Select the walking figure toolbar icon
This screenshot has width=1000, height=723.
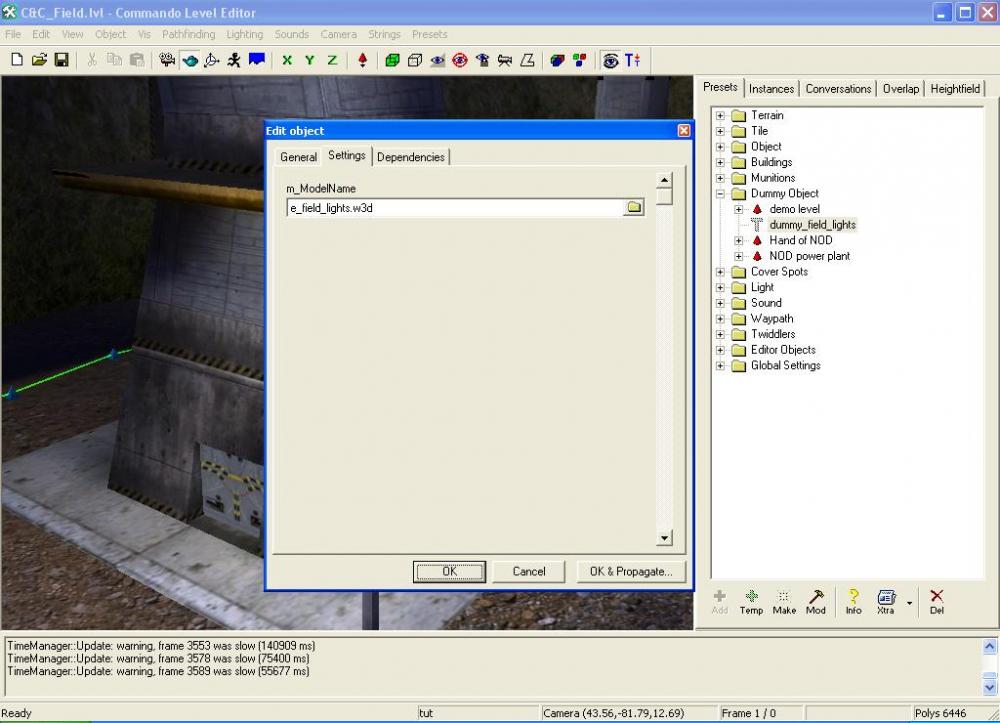tap(234, 60)
